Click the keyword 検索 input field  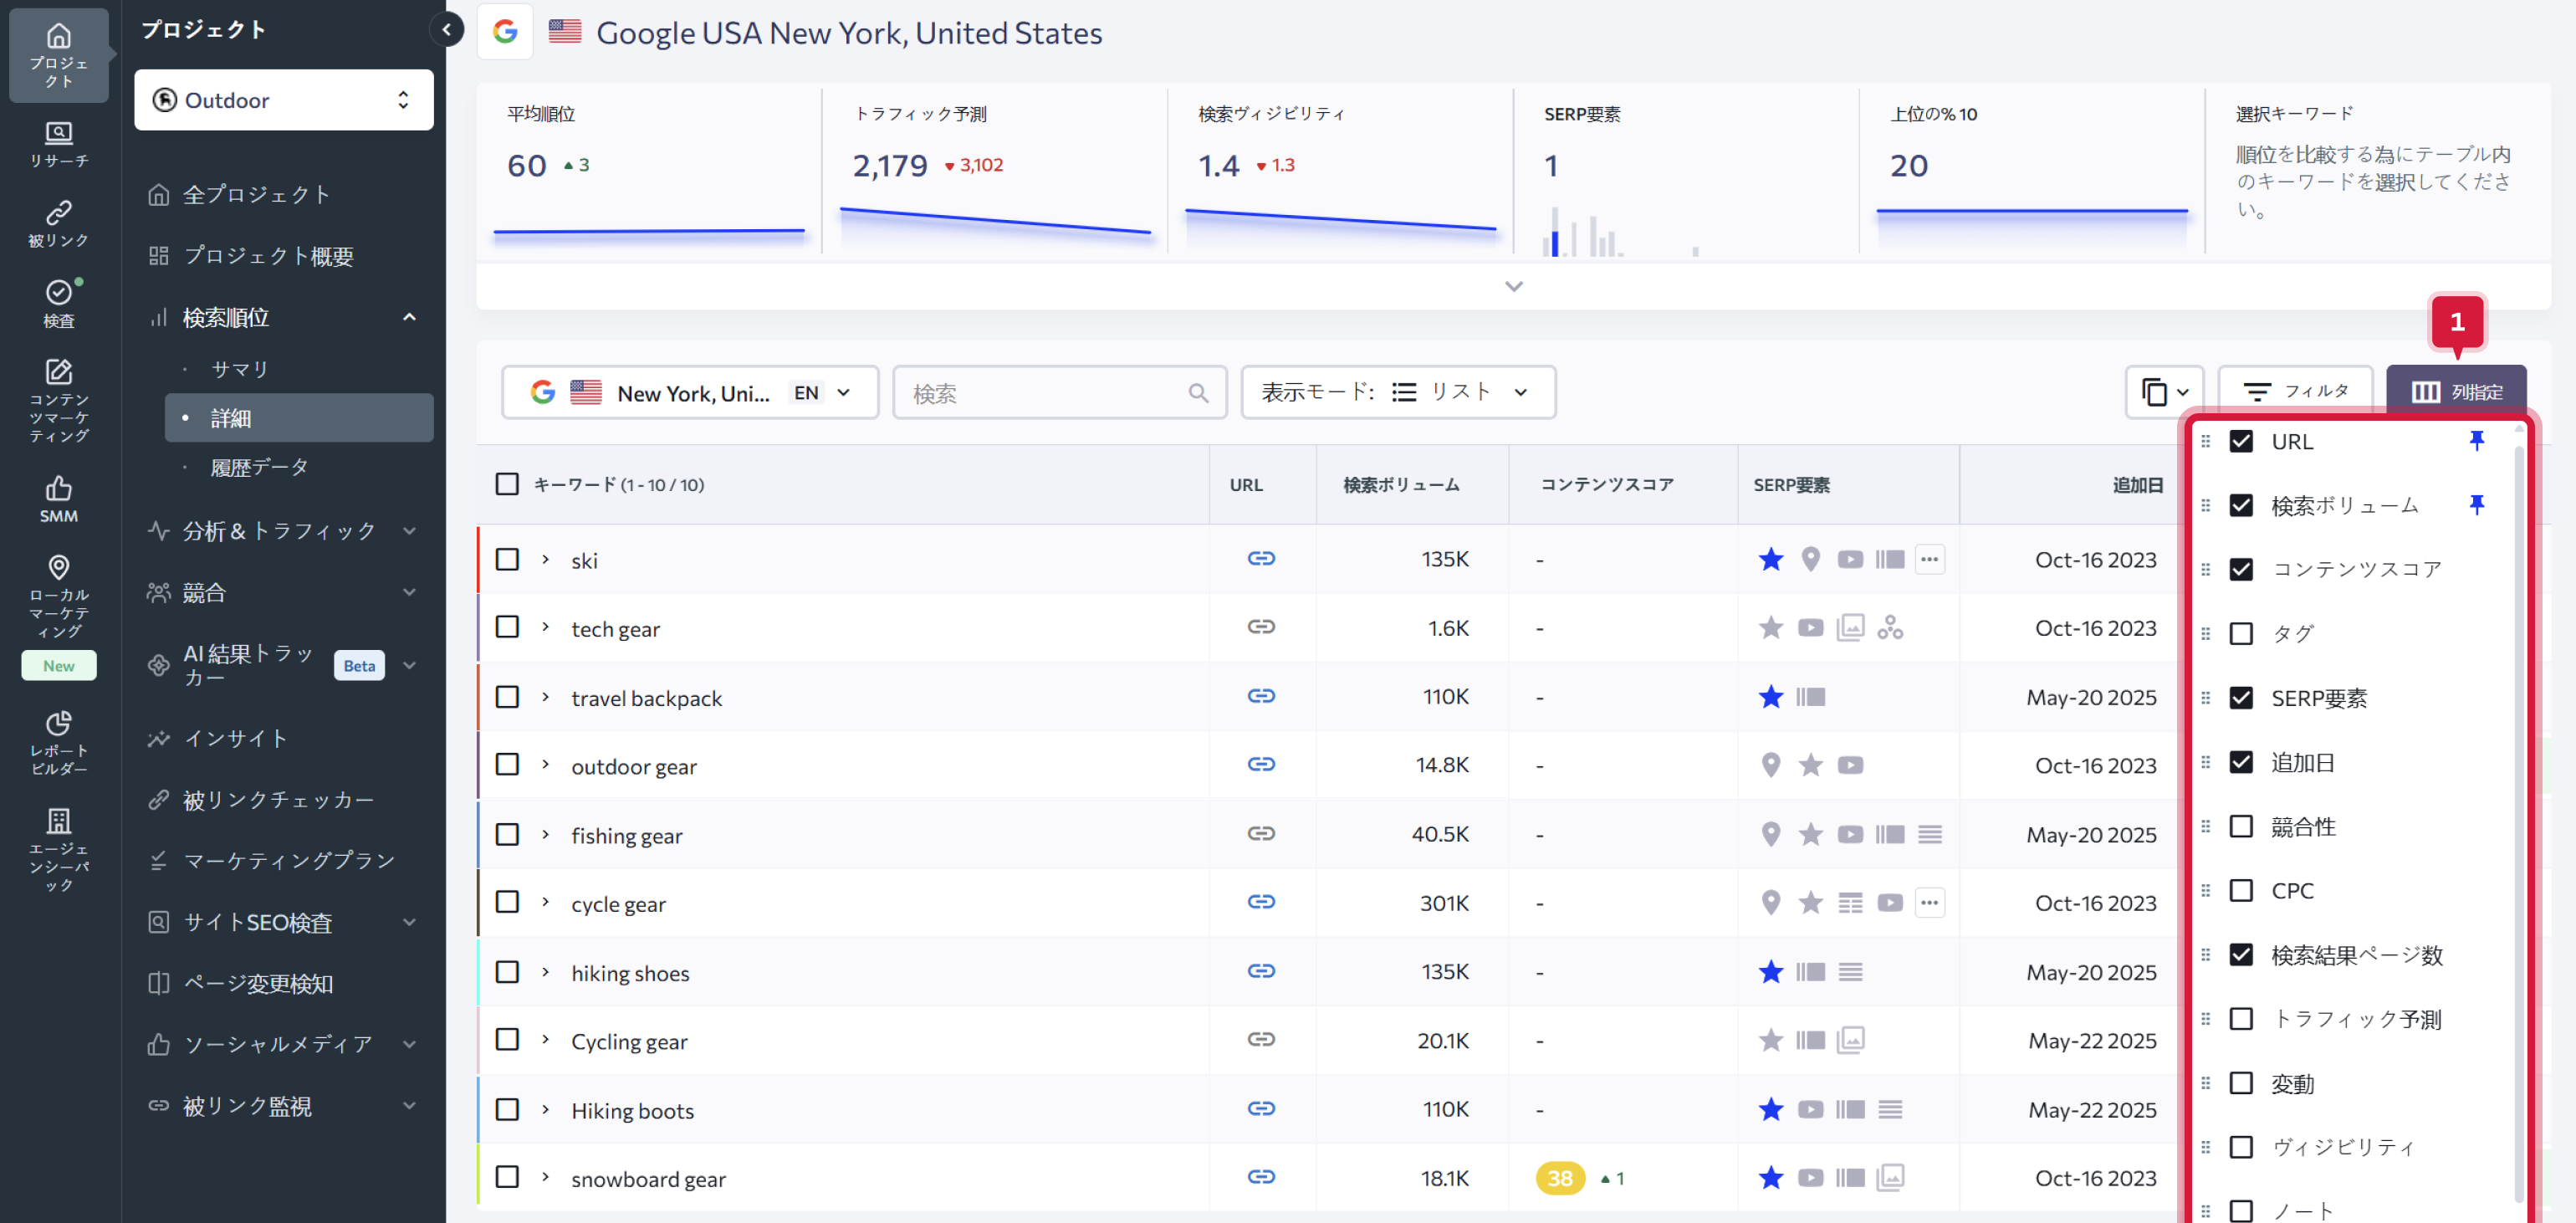1059,393
